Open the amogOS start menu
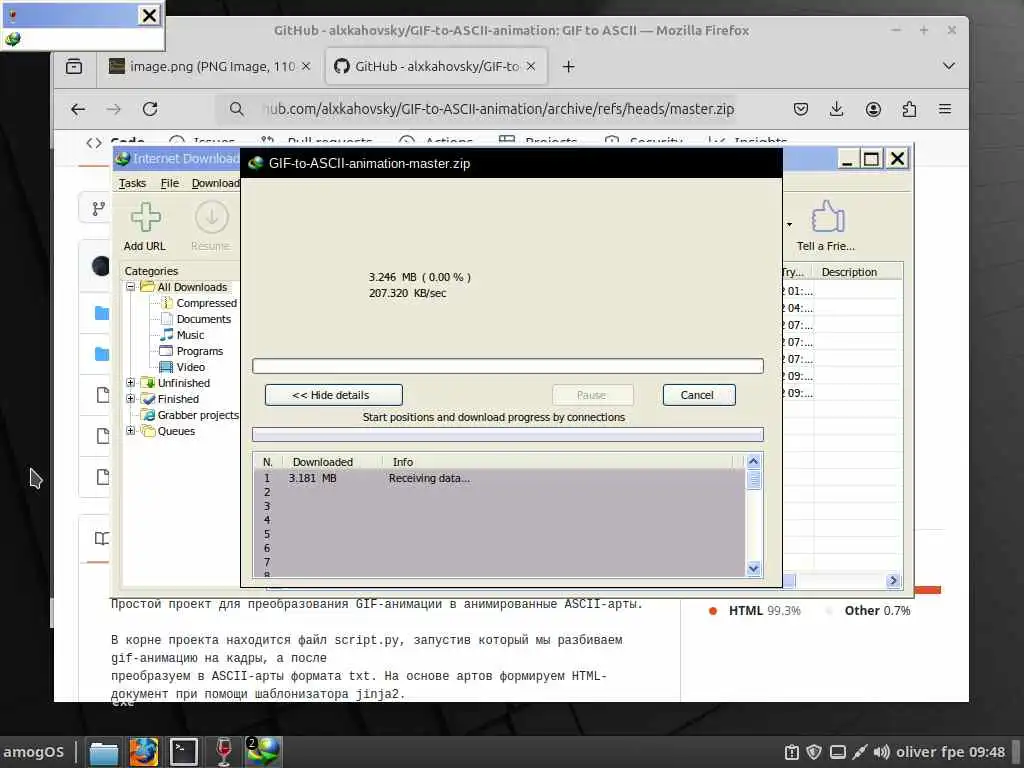Viewport: 1024px width, 768px height. (x=34, y=752)
